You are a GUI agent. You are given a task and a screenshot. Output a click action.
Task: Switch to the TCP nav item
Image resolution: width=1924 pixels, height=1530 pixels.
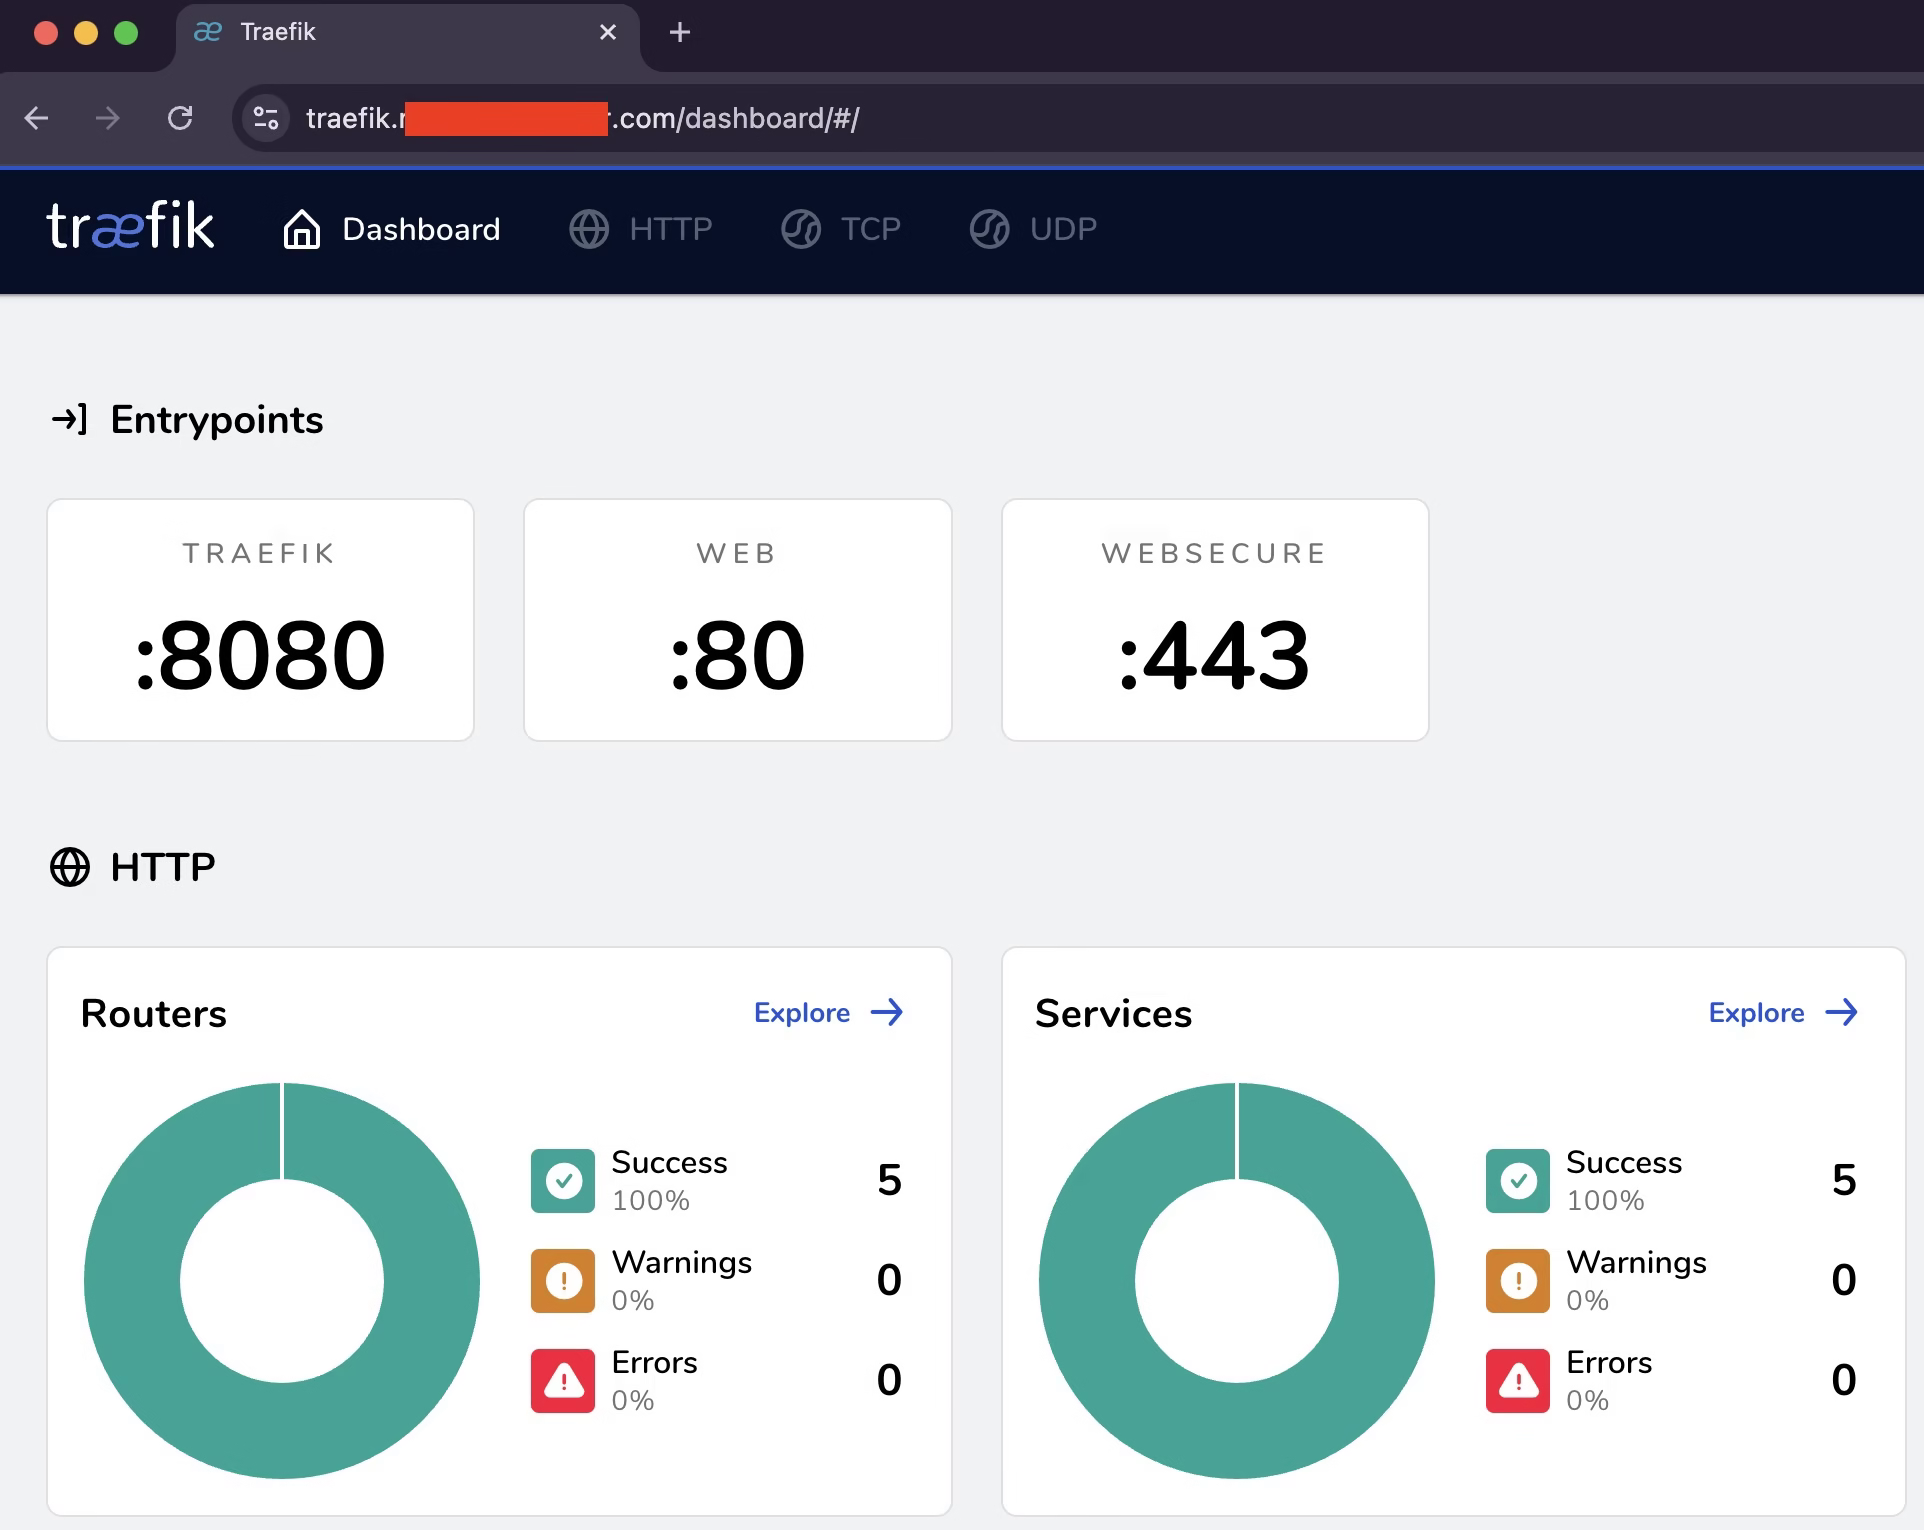click(x=841, y=229)
